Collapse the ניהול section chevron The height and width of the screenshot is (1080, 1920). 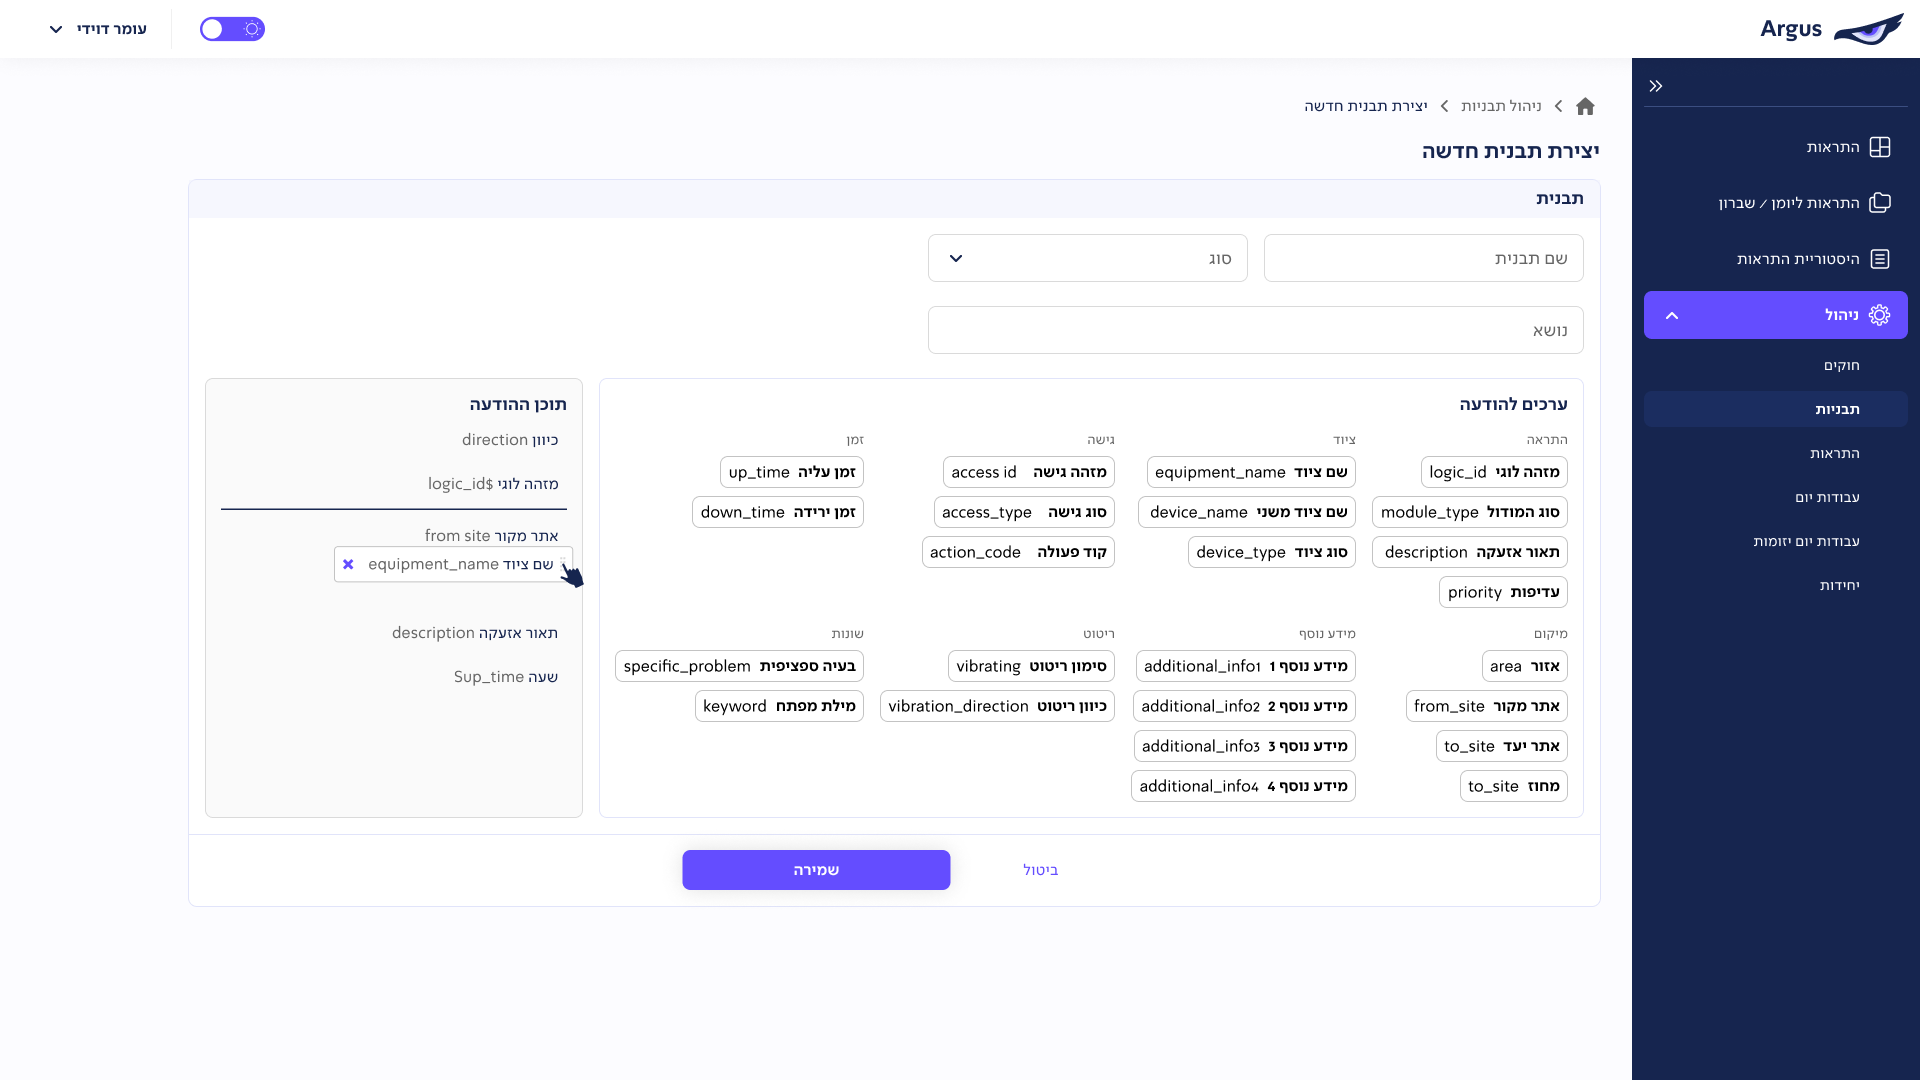(1672, 315)
